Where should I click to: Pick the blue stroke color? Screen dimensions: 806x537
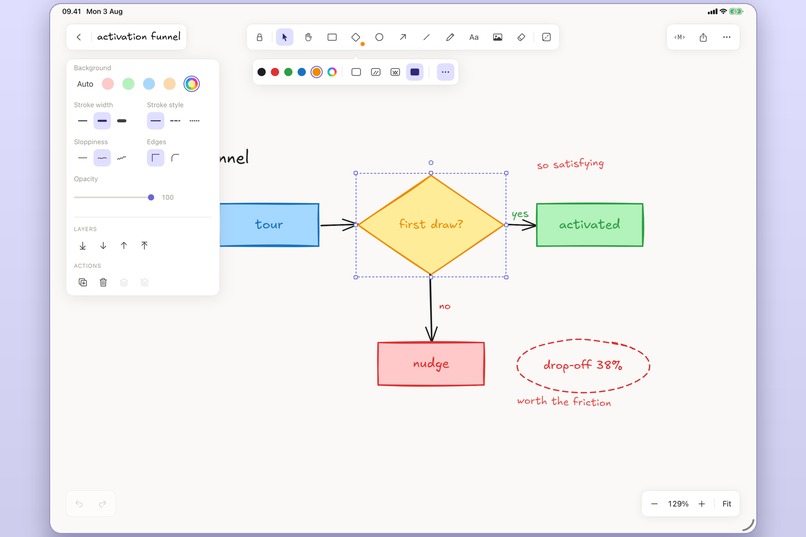pyautogui.click(x=302, y=72)
